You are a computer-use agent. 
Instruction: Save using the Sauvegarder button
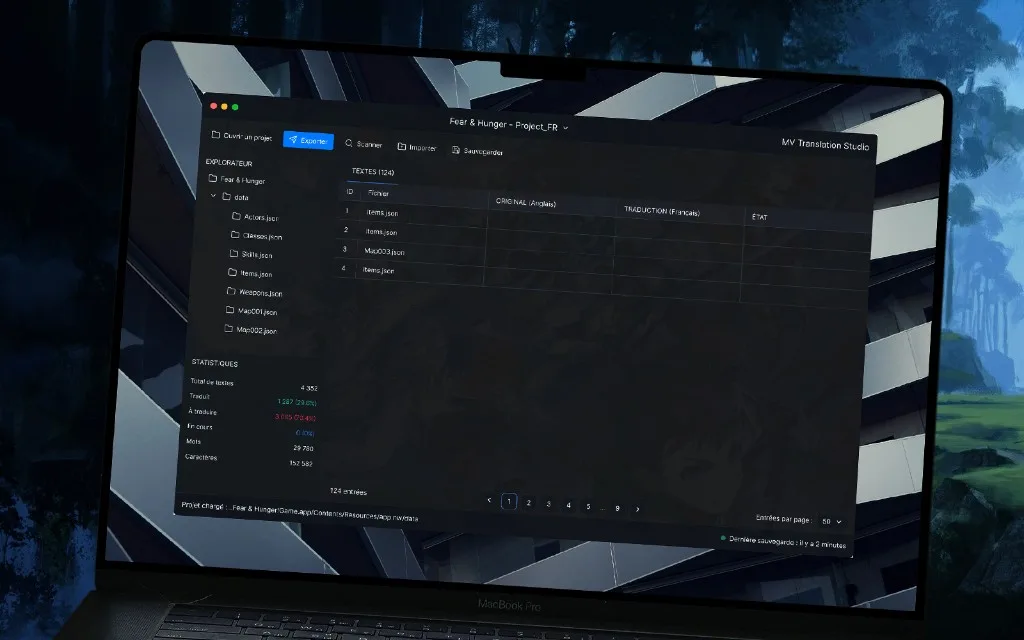[477, 151]
